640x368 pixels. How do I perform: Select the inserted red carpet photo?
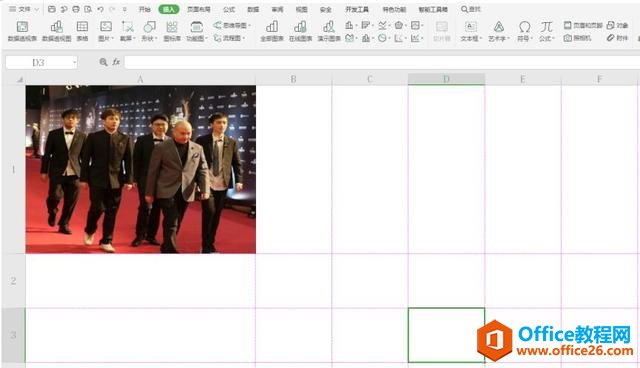point(141,169)
